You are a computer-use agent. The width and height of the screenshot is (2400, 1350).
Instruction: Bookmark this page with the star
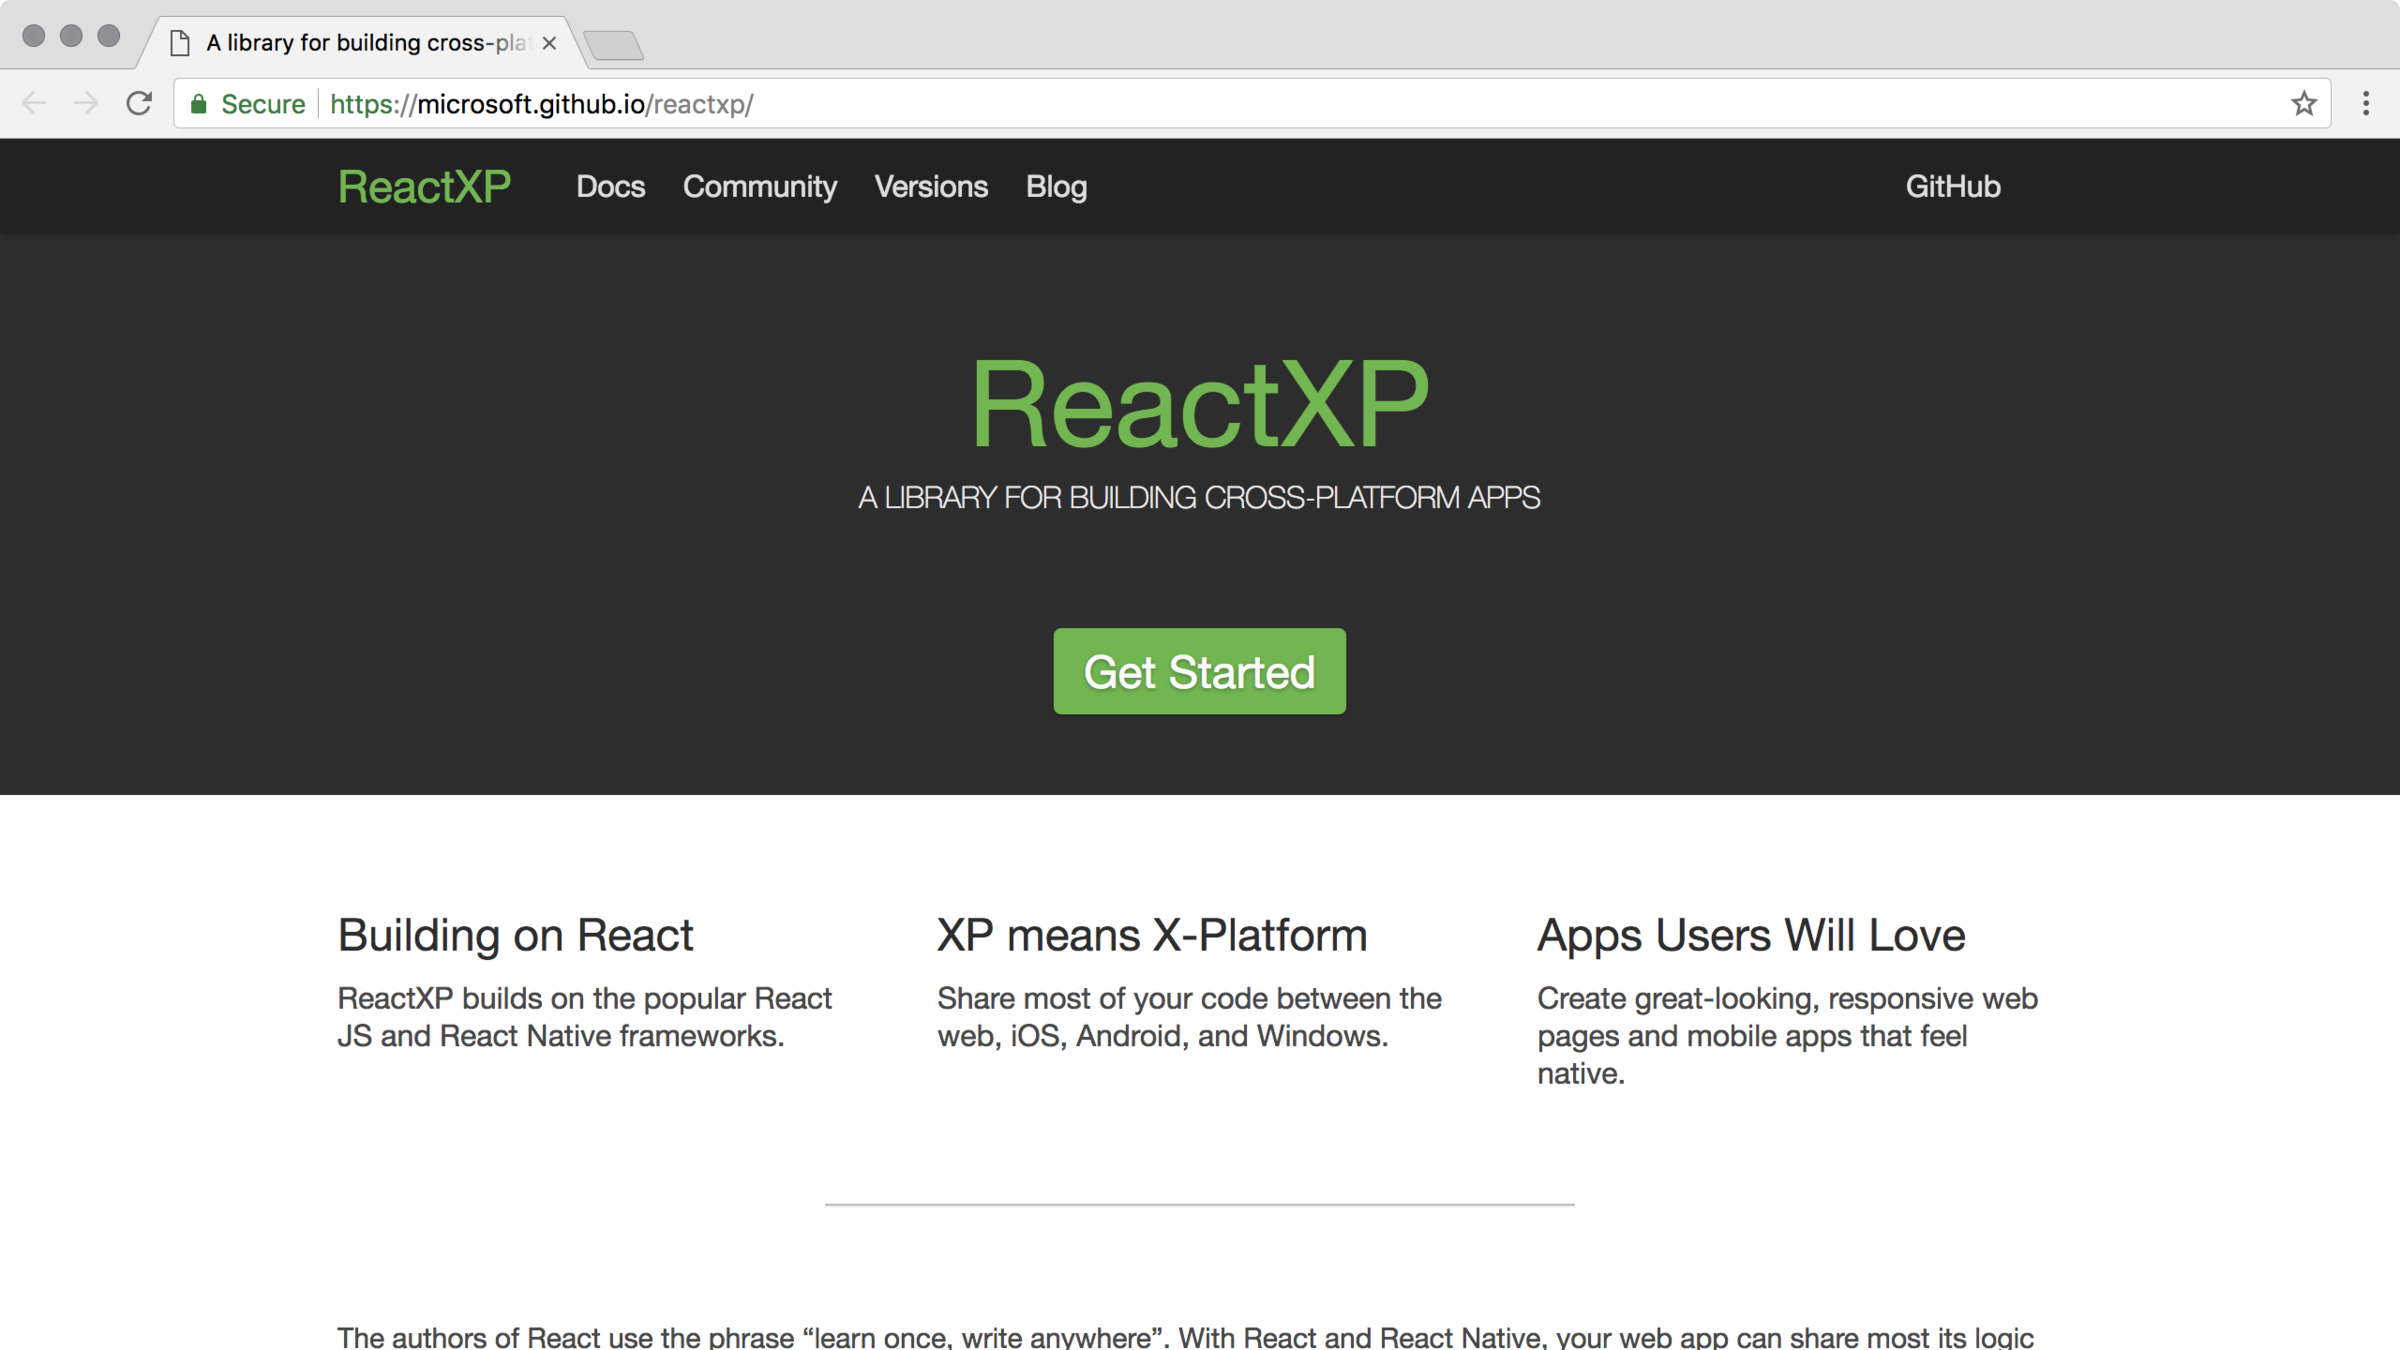tap(2304, 103)
